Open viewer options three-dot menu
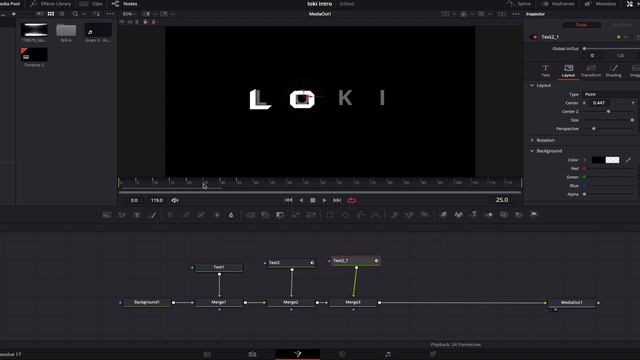Viewport: 640px width, 360px height. pyautogui.click(x=516, y=14)
